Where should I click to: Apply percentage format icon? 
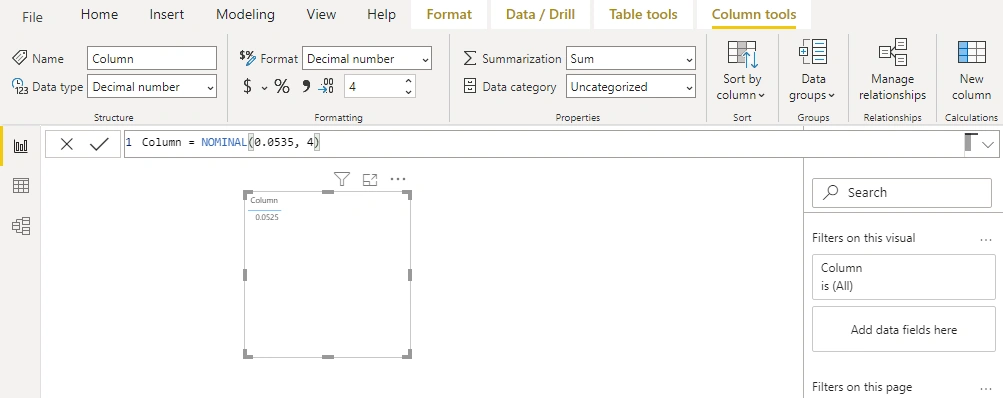[x=282, y=86]
